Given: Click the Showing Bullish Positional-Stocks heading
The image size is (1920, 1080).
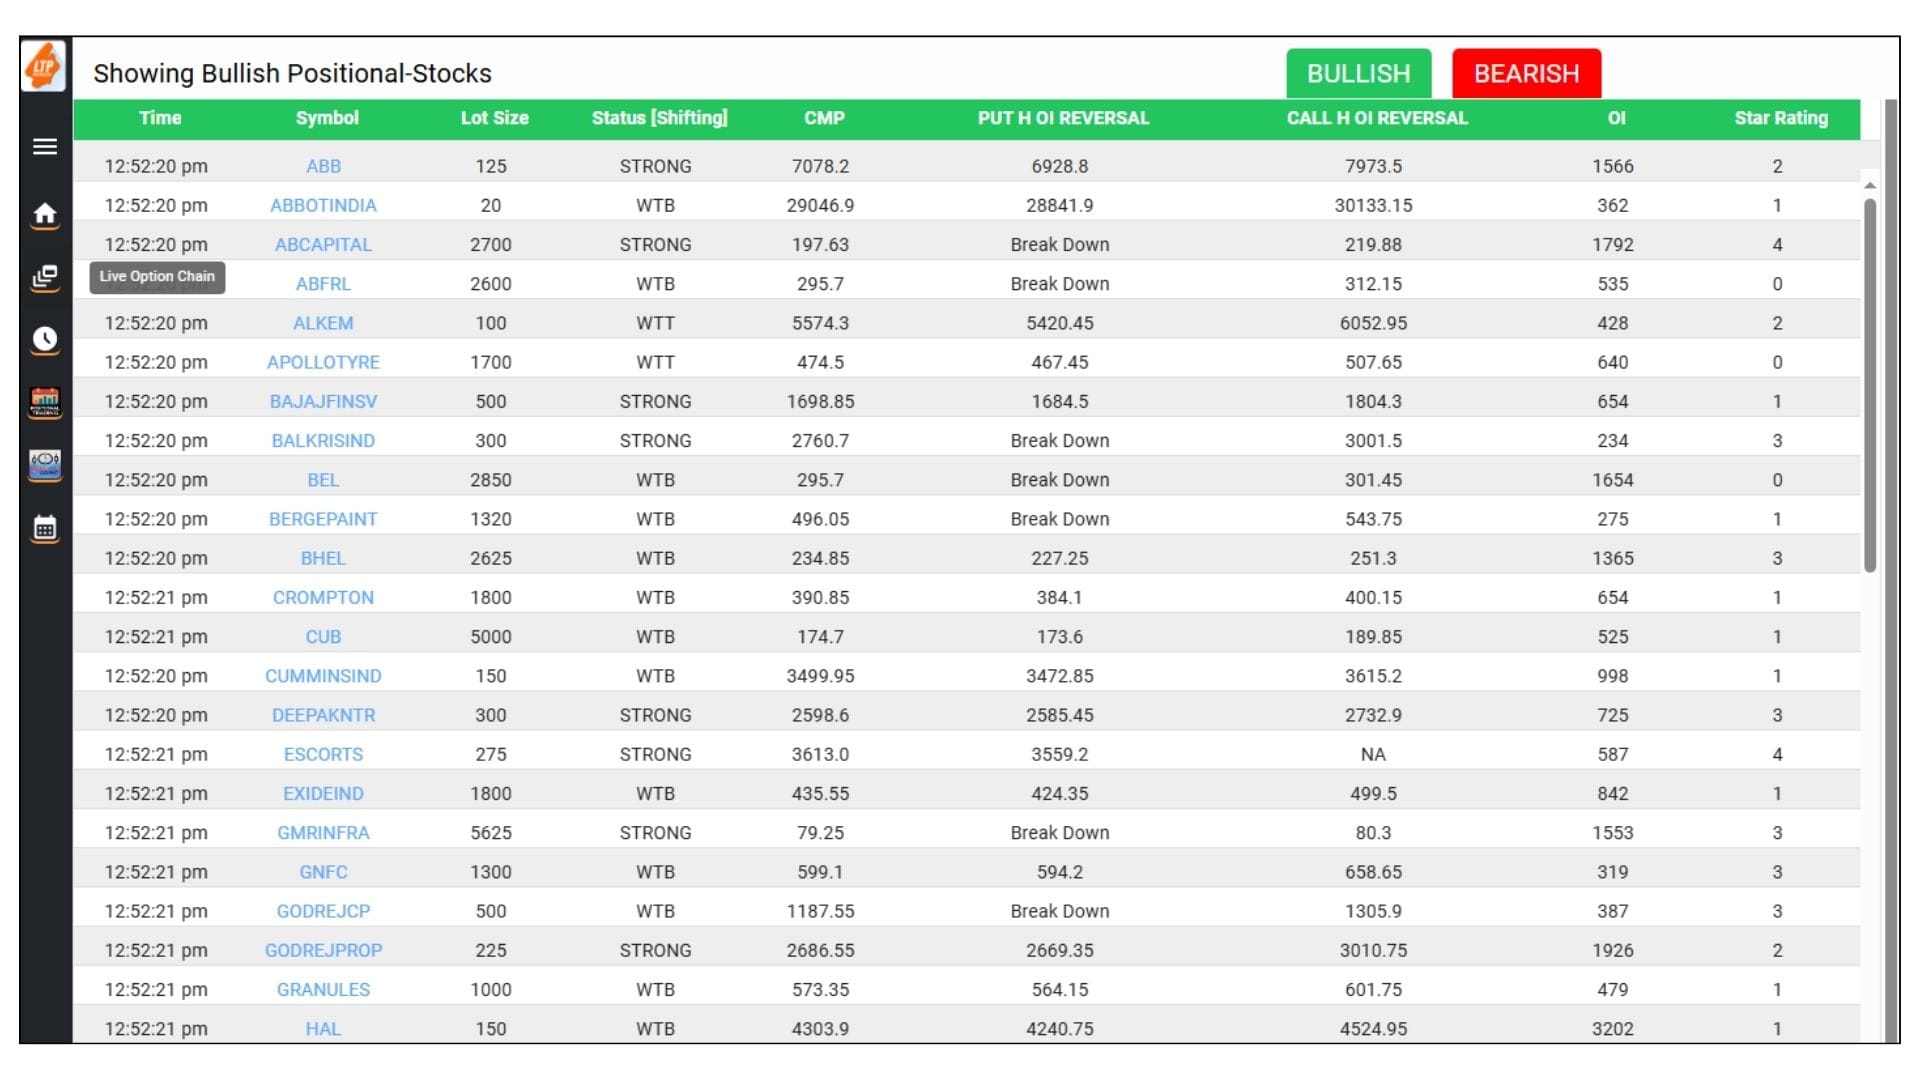Looking at the screenshot, I should [293, 72].
